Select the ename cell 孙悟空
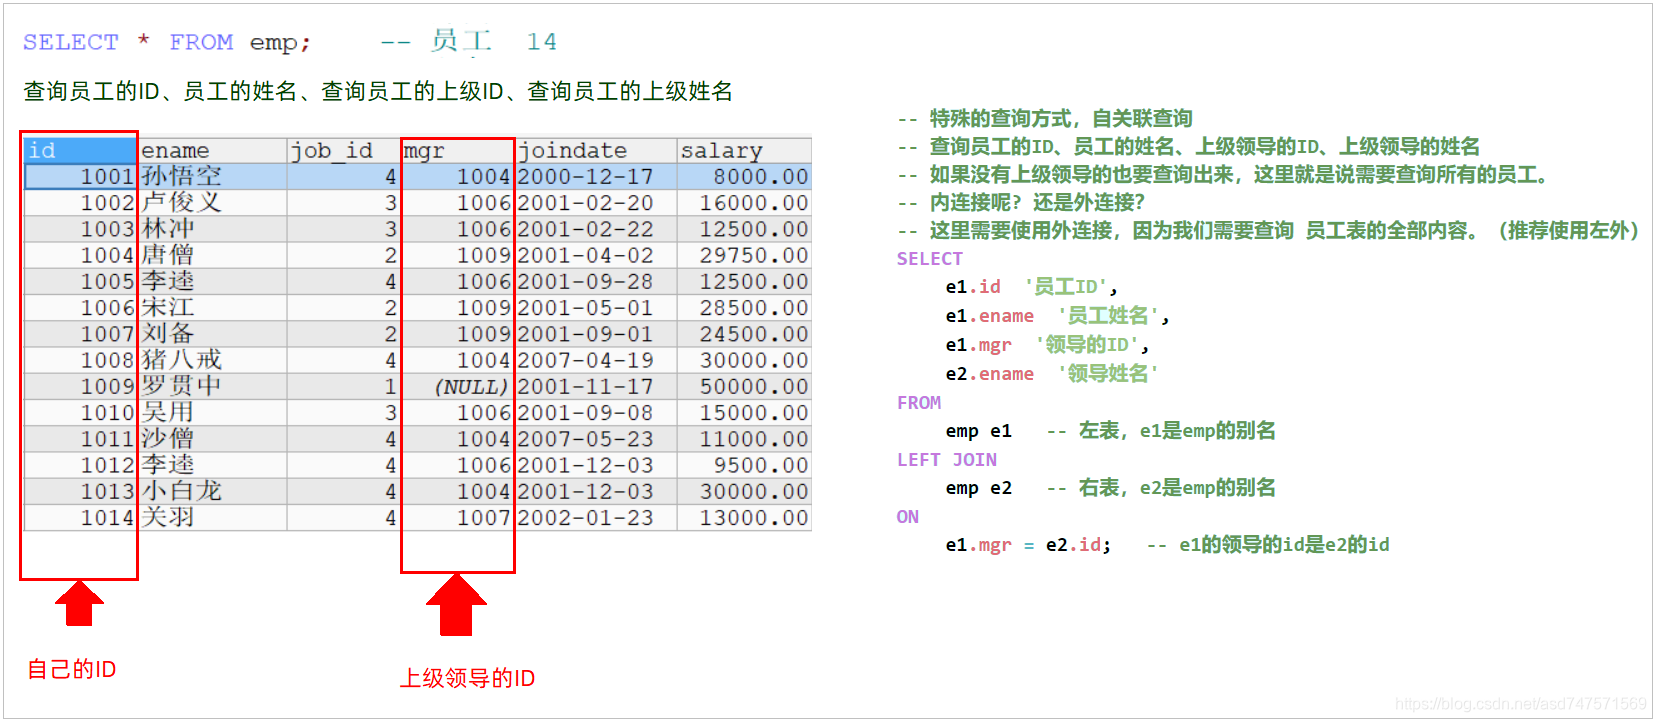The width and height of the screenshot is (1656, 722). tap(212, 177)
